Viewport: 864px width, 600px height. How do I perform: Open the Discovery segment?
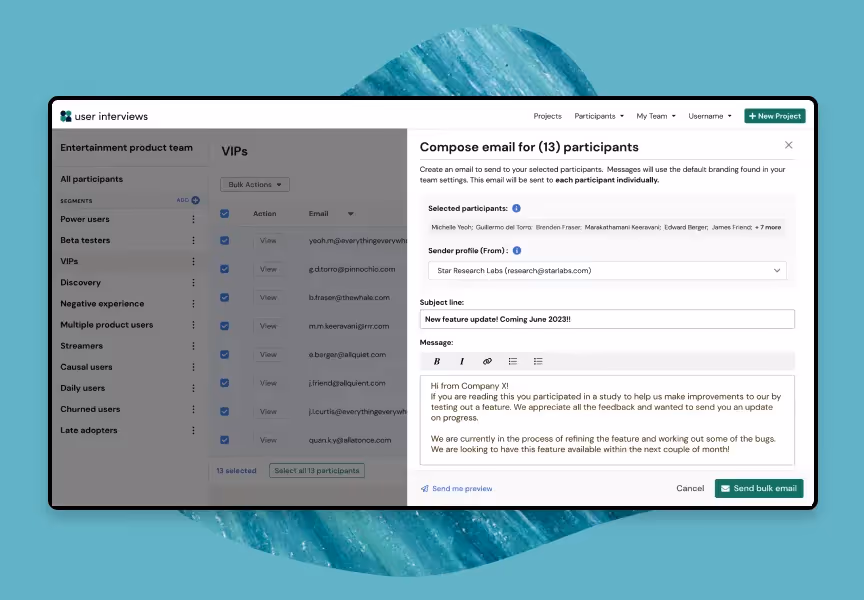(x=80, y=283)
